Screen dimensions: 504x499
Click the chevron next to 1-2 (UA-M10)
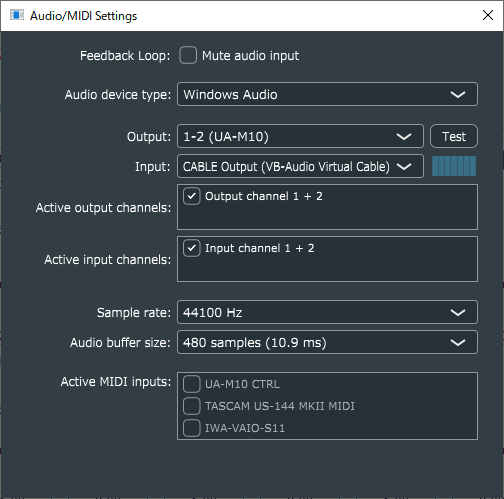click(404, 137)
